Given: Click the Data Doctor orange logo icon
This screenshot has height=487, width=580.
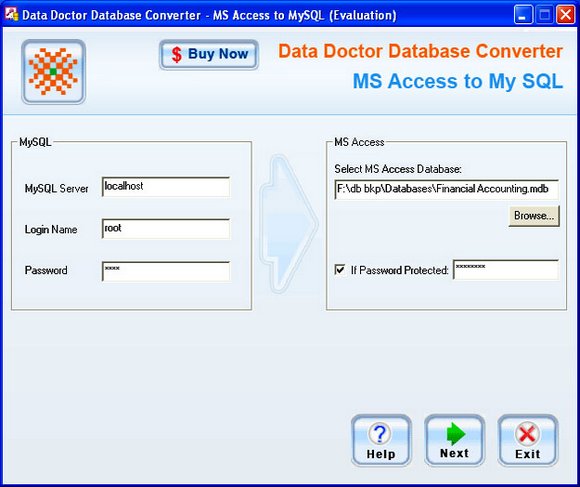Looking at the screenshot, I should 54,72.
